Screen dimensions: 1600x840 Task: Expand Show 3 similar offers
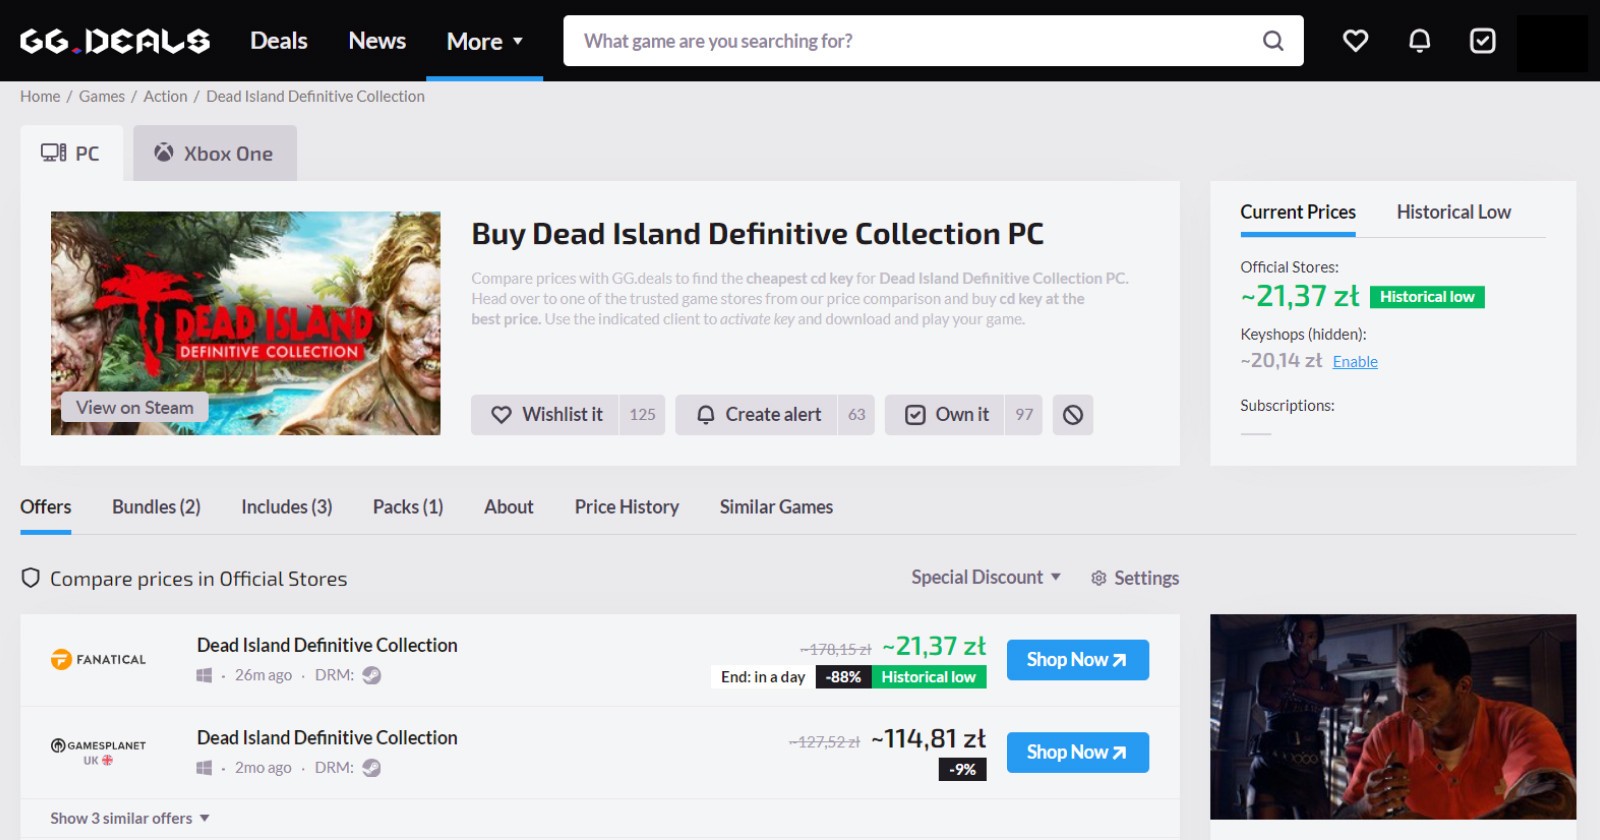pos(130,818)
